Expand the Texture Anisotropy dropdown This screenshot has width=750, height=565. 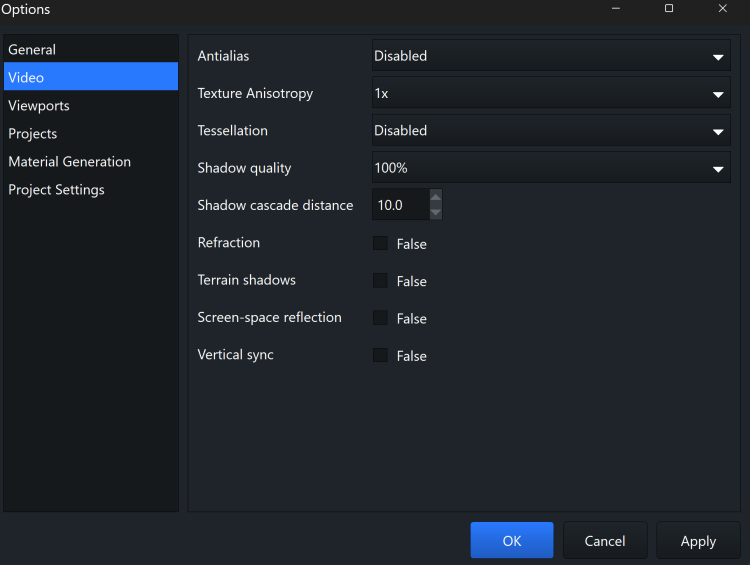click(x=551, y=94)
